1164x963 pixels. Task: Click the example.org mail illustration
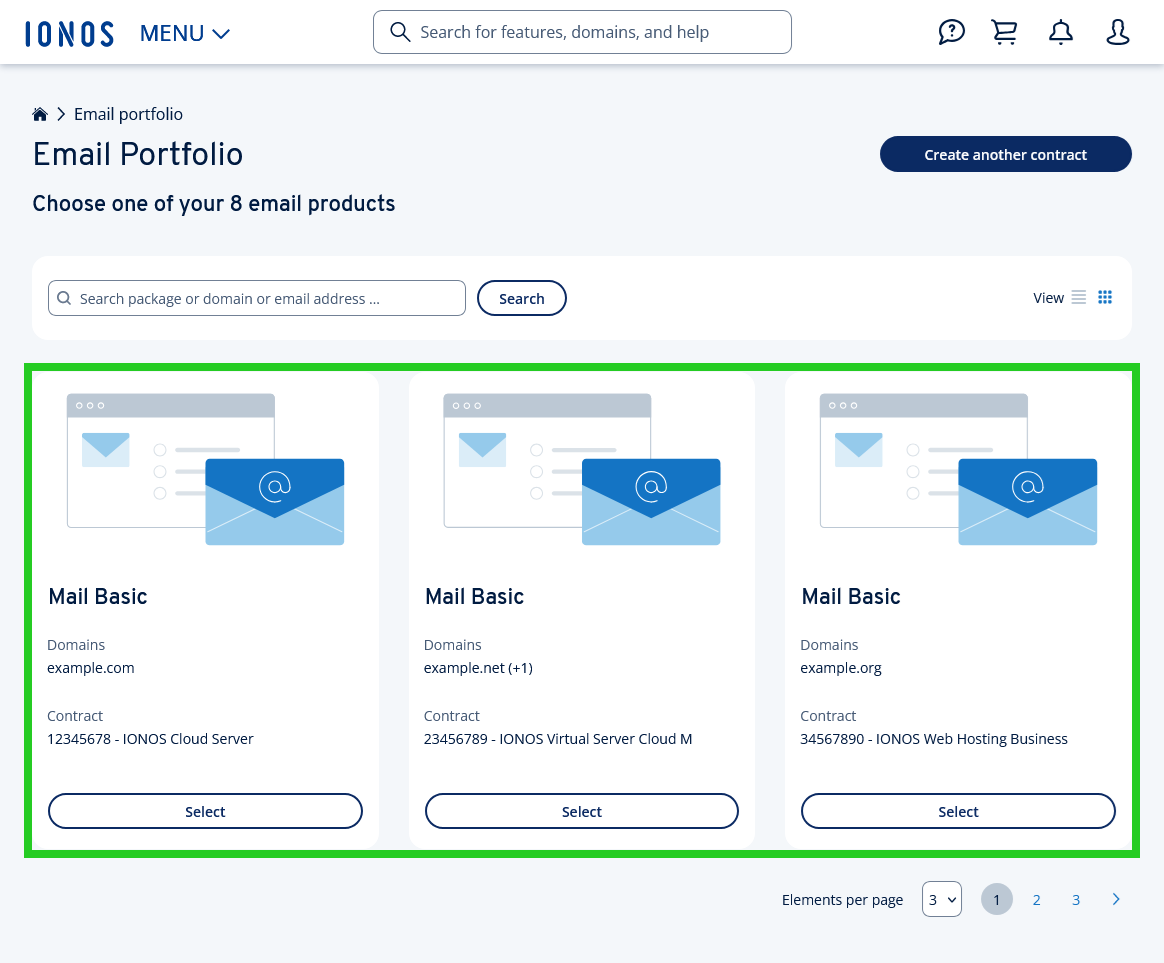coord(958,469)
